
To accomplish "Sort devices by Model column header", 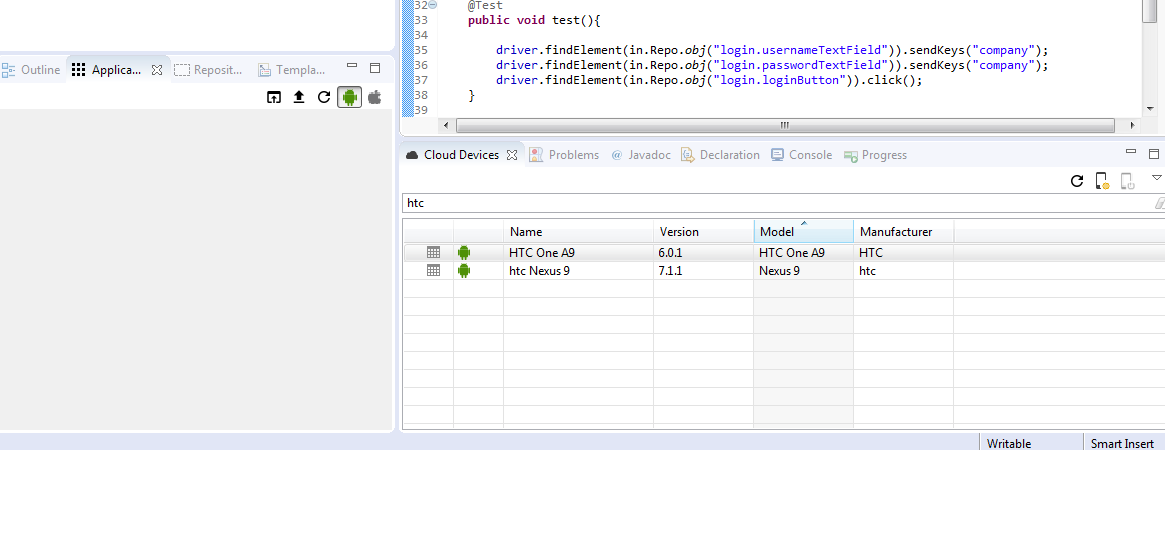I will click(x=777, y=232).
